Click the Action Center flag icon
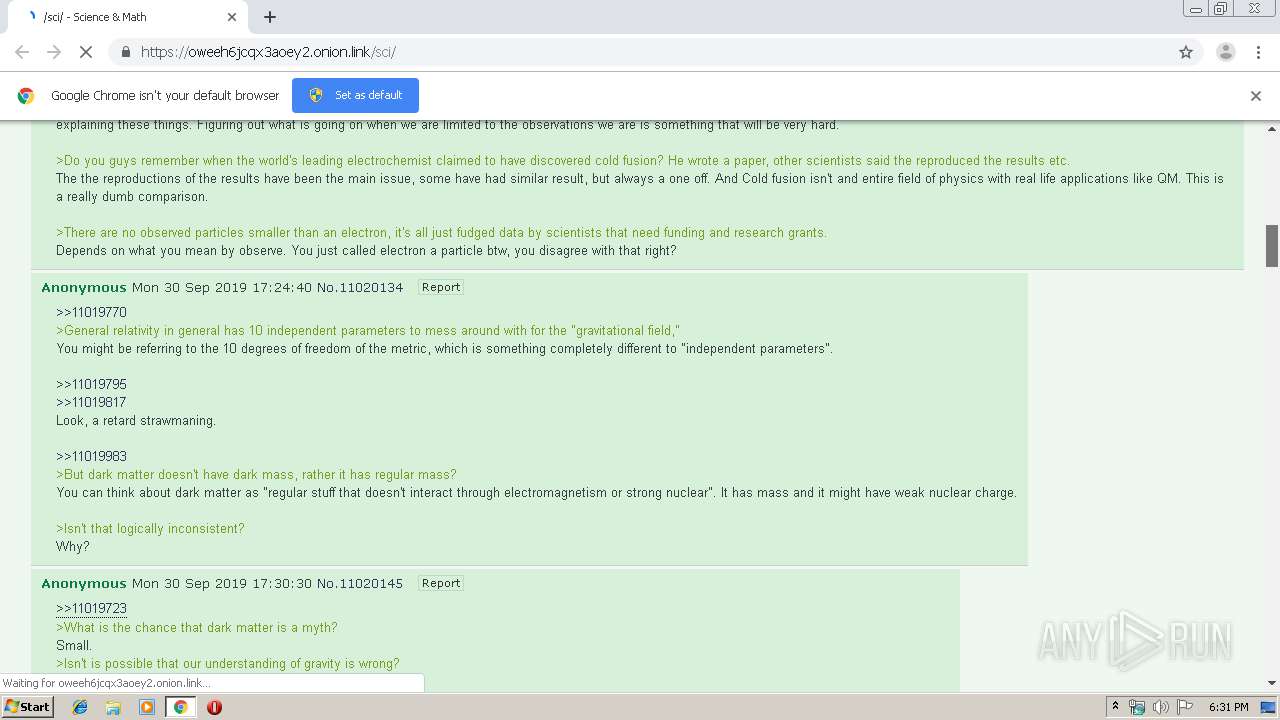This screenshot has height=720, width=1280. click(1184, 707)
